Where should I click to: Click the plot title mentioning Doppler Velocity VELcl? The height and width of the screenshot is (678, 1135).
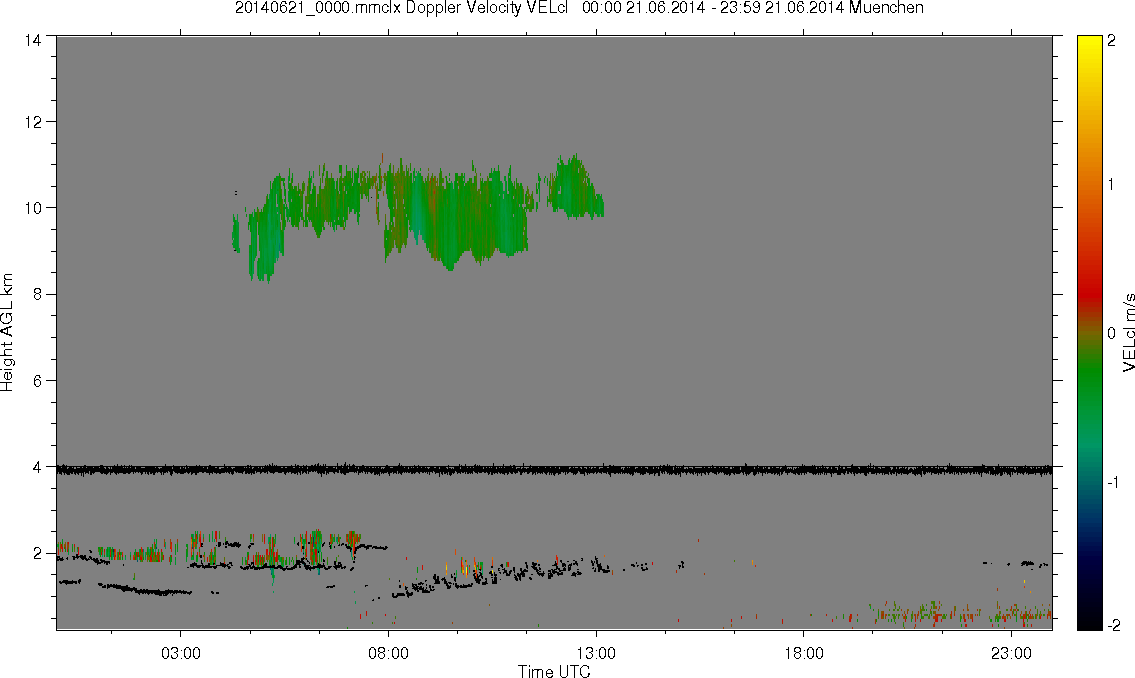579,8
